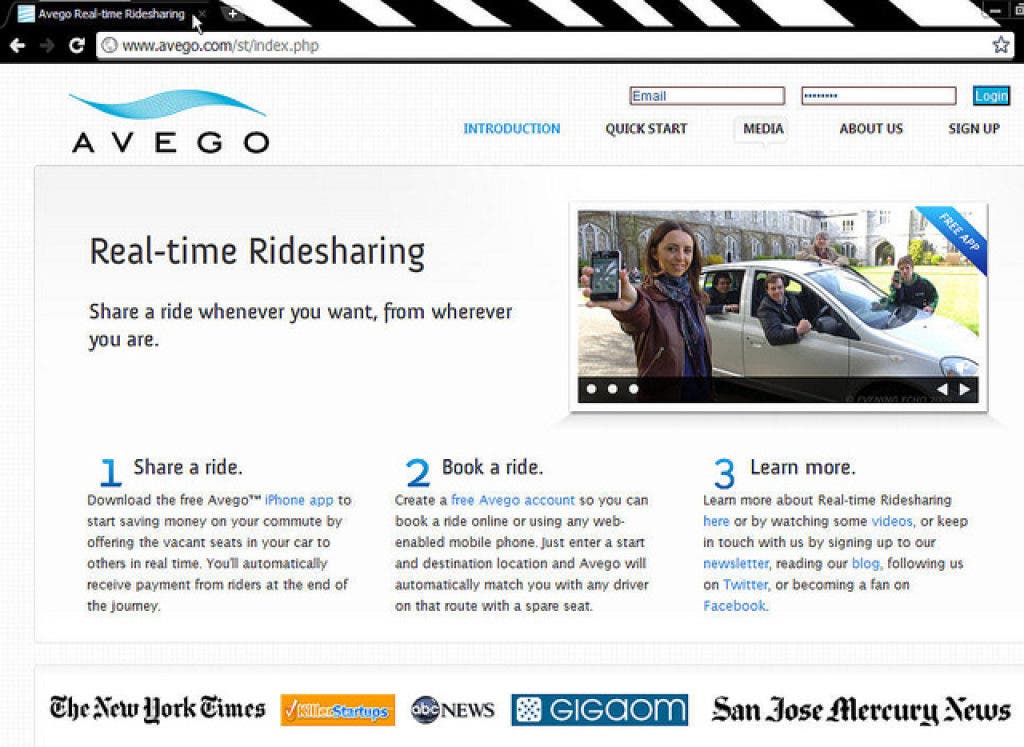Open the Introduction menu item
Viewport: 1024px width, 747px height.
click(512, 129)
